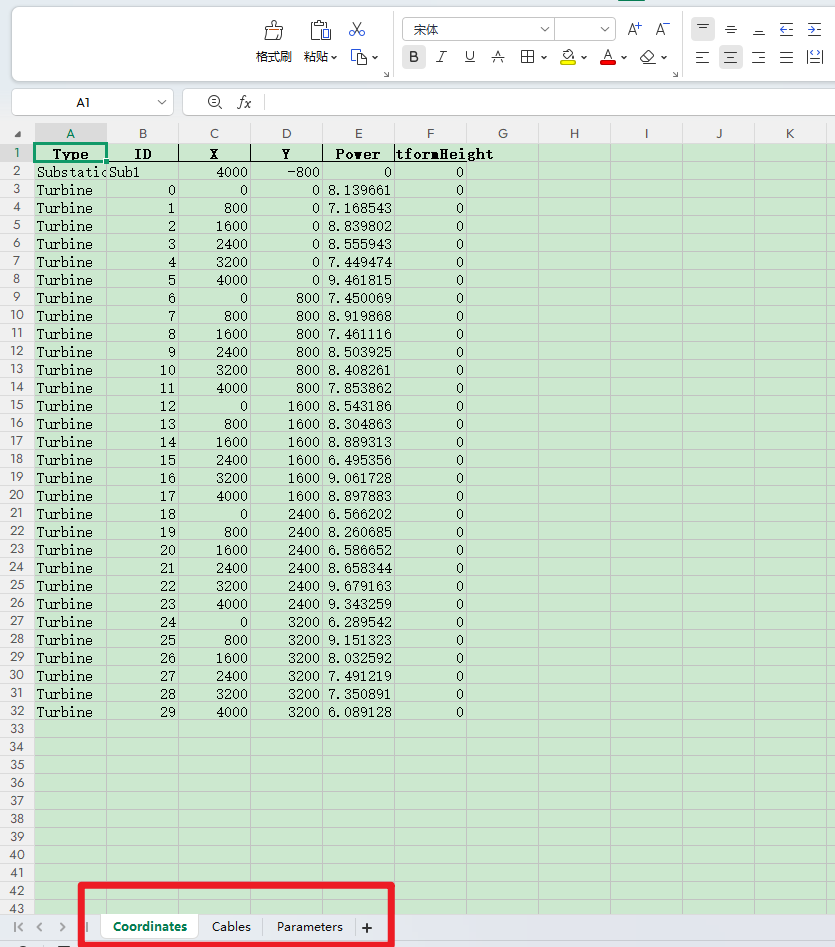This screenshot has height=947, width=835.
Task: Click the decrease font size icon
Action: point(662,30)
